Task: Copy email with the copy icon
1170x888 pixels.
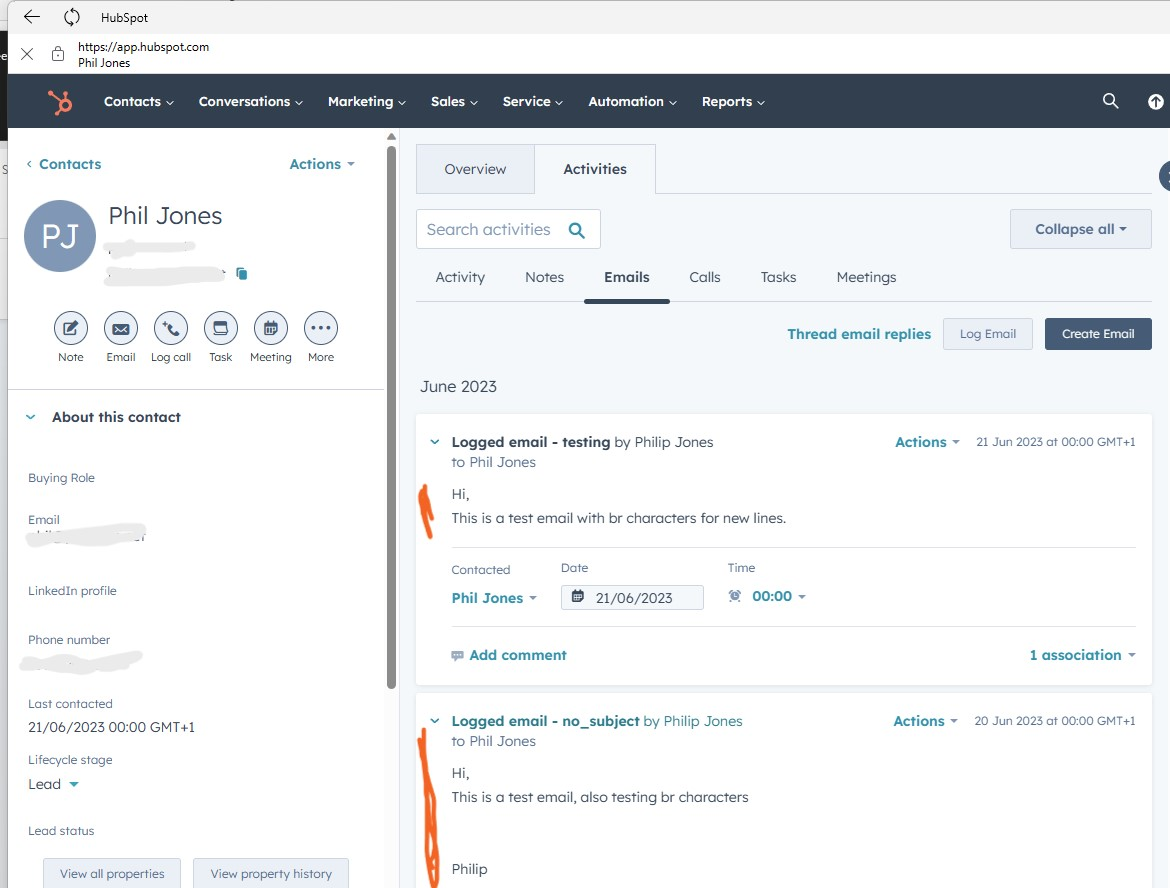Action: click(x=242, y=273)
